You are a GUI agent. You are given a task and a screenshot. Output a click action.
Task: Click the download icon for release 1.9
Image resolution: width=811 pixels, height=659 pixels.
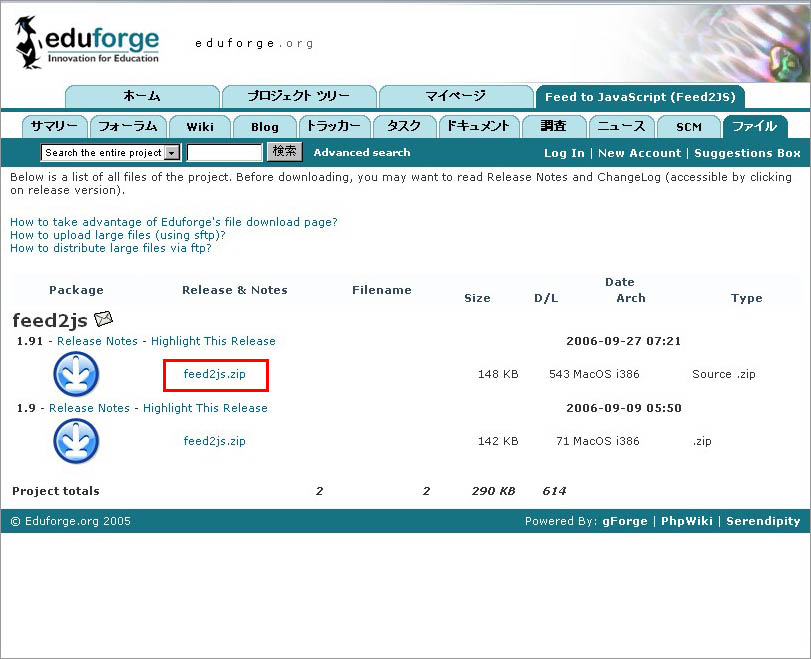[76, 441]
